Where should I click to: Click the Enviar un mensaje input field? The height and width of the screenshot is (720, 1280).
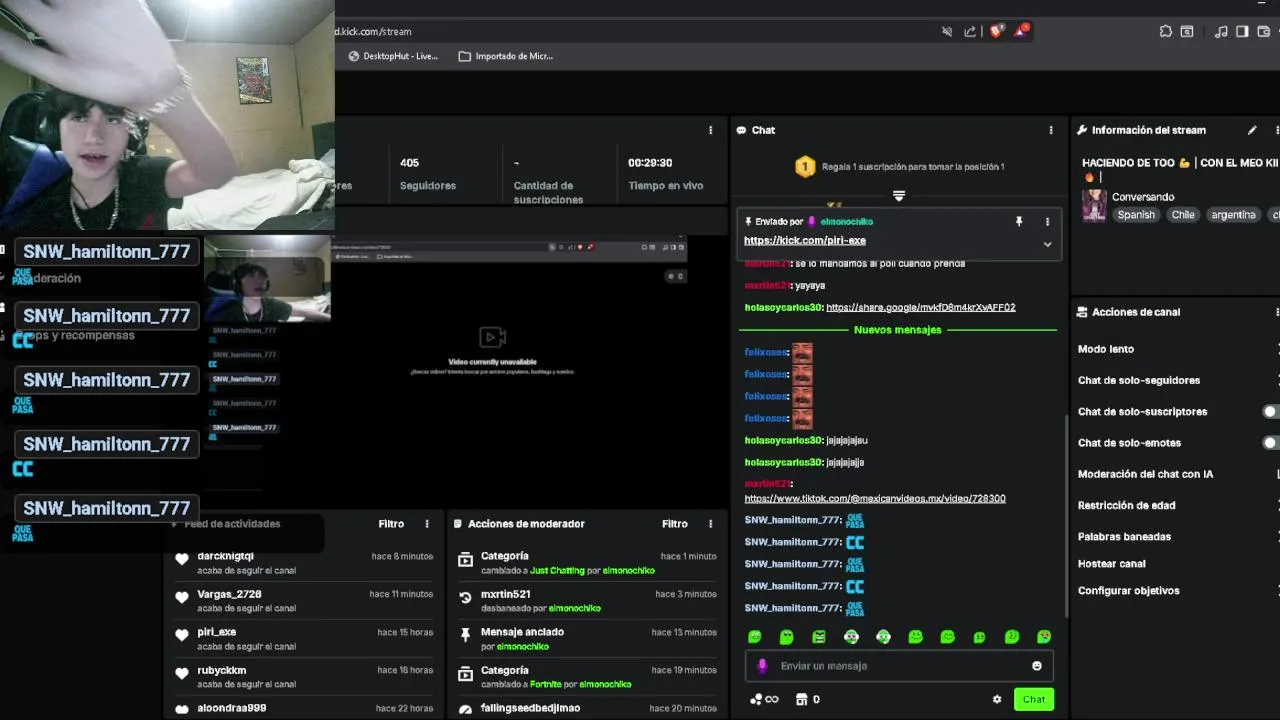[898, 666]
